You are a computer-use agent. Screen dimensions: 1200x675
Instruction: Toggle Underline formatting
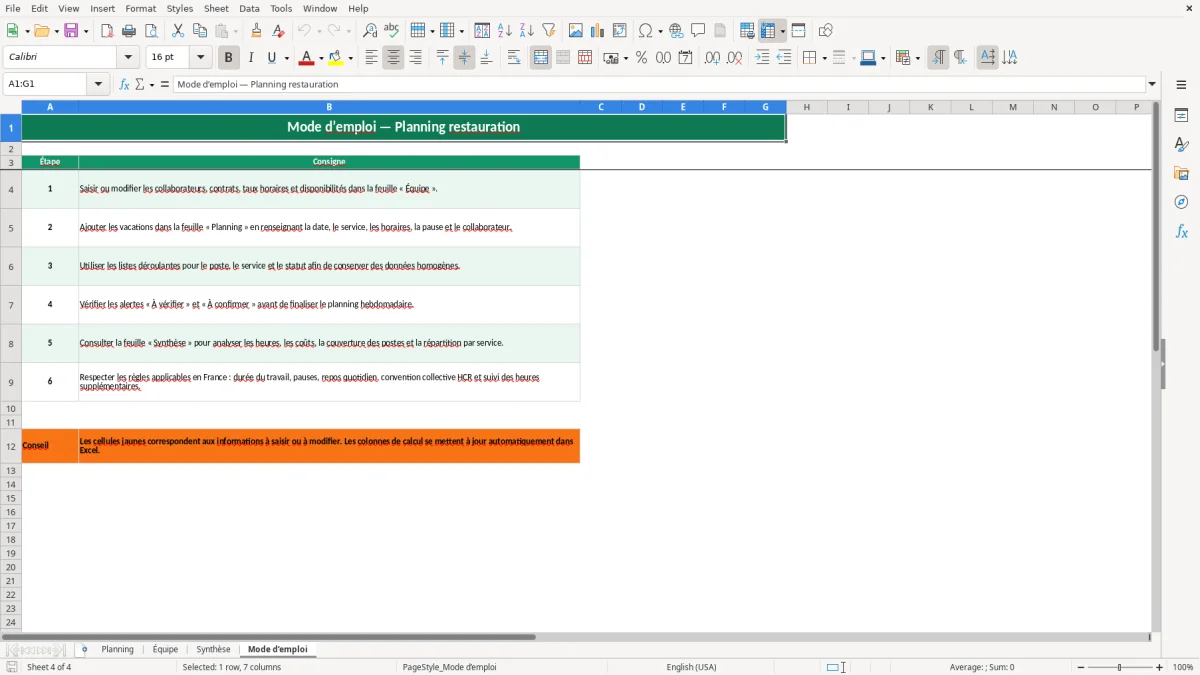(x=272, y=58)
